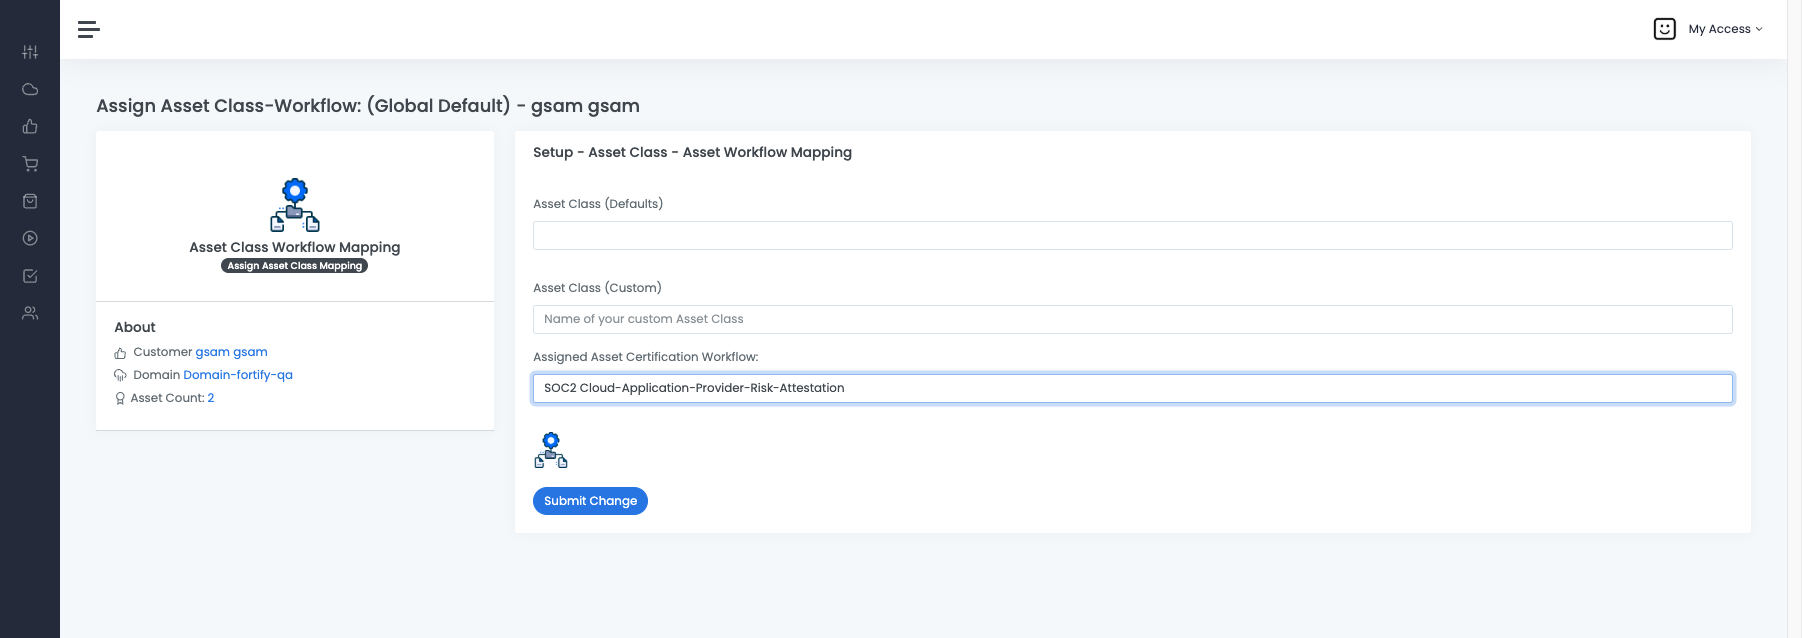The image size is (1802, 638).
Task: Click the Assigned Asset Certification Workflow label
Action: click(x=646, y=357)
